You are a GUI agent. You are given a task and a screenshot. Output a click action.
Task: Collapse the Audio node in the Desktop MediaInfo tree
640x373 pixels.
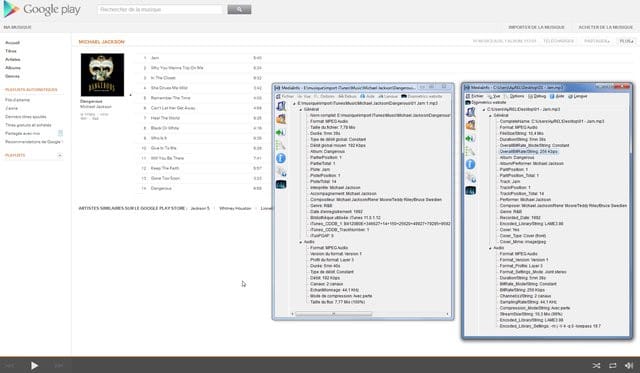click(x=490, y=248)
